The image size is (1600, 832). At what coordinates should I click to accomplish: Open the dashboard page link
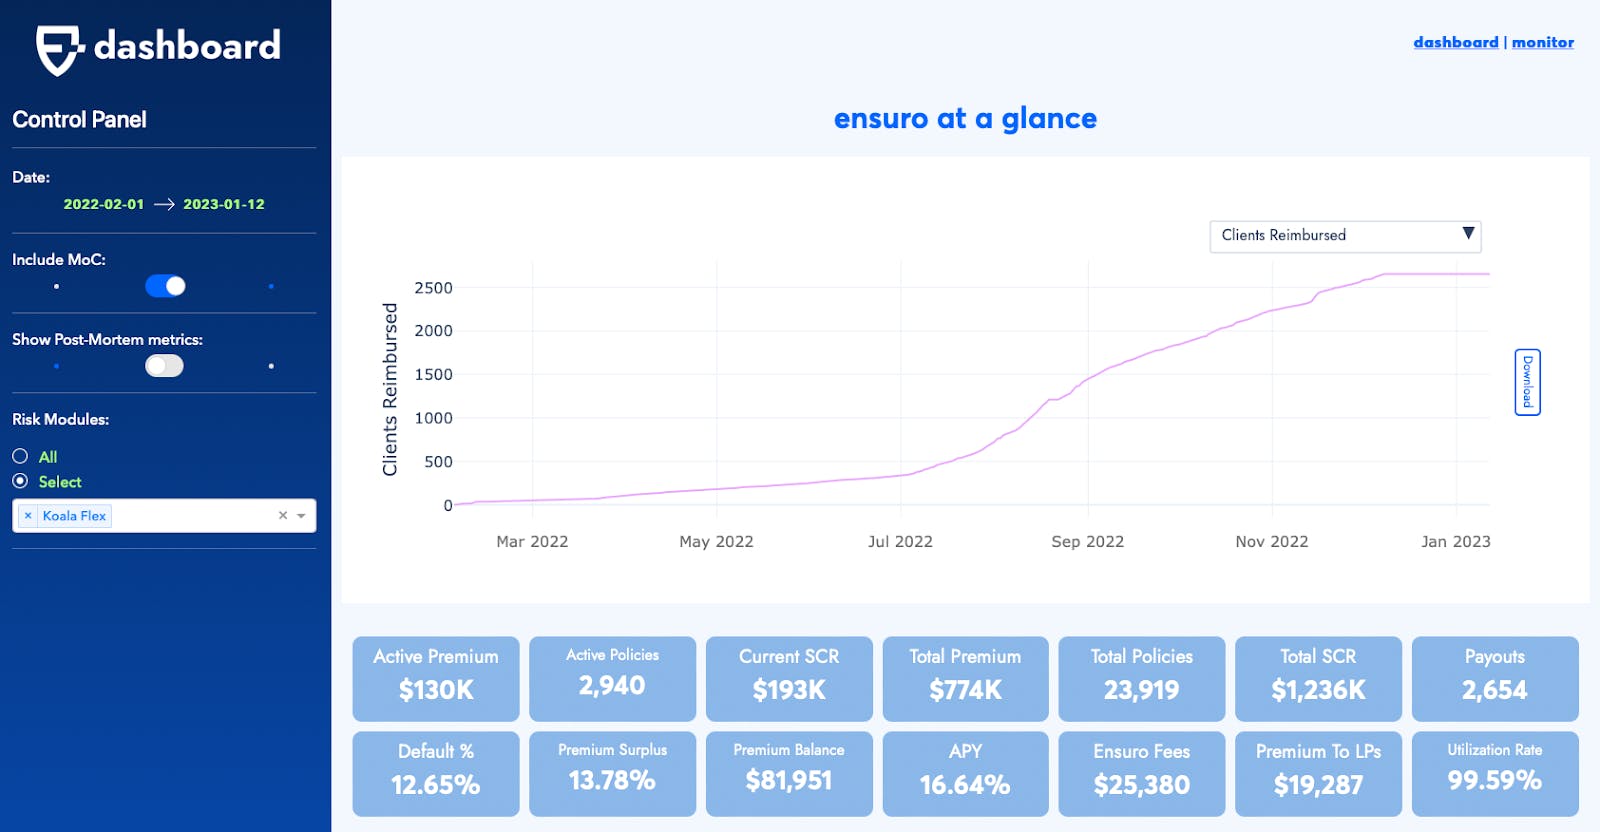[1455, 42]
